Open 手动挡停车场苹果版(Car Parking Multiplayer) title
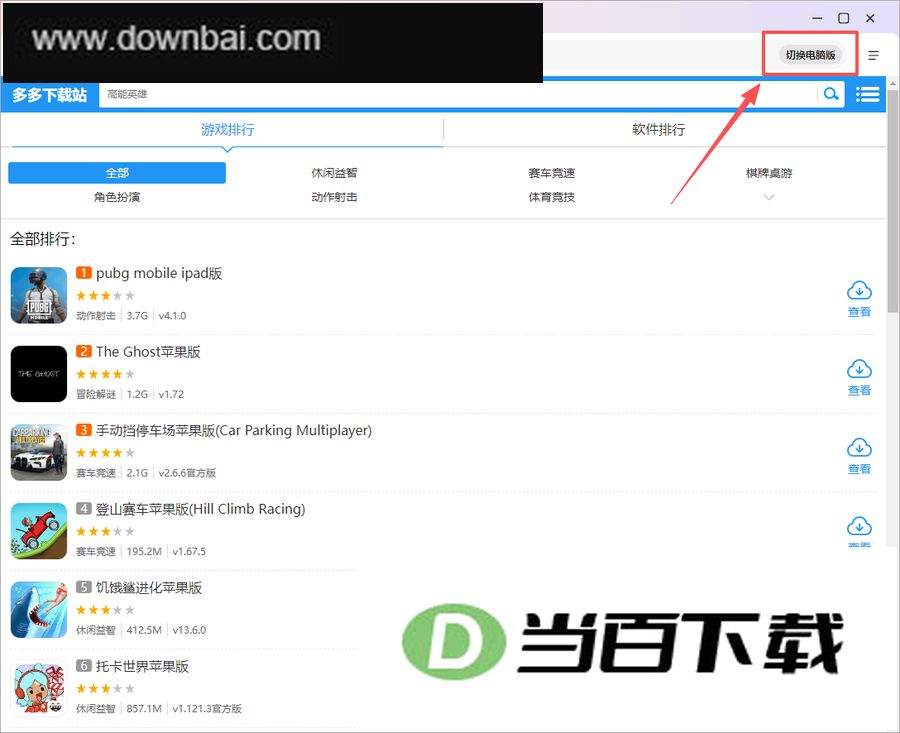Viewport: 900px width, 733px height. pyautogui.click(x=234, y=431)
